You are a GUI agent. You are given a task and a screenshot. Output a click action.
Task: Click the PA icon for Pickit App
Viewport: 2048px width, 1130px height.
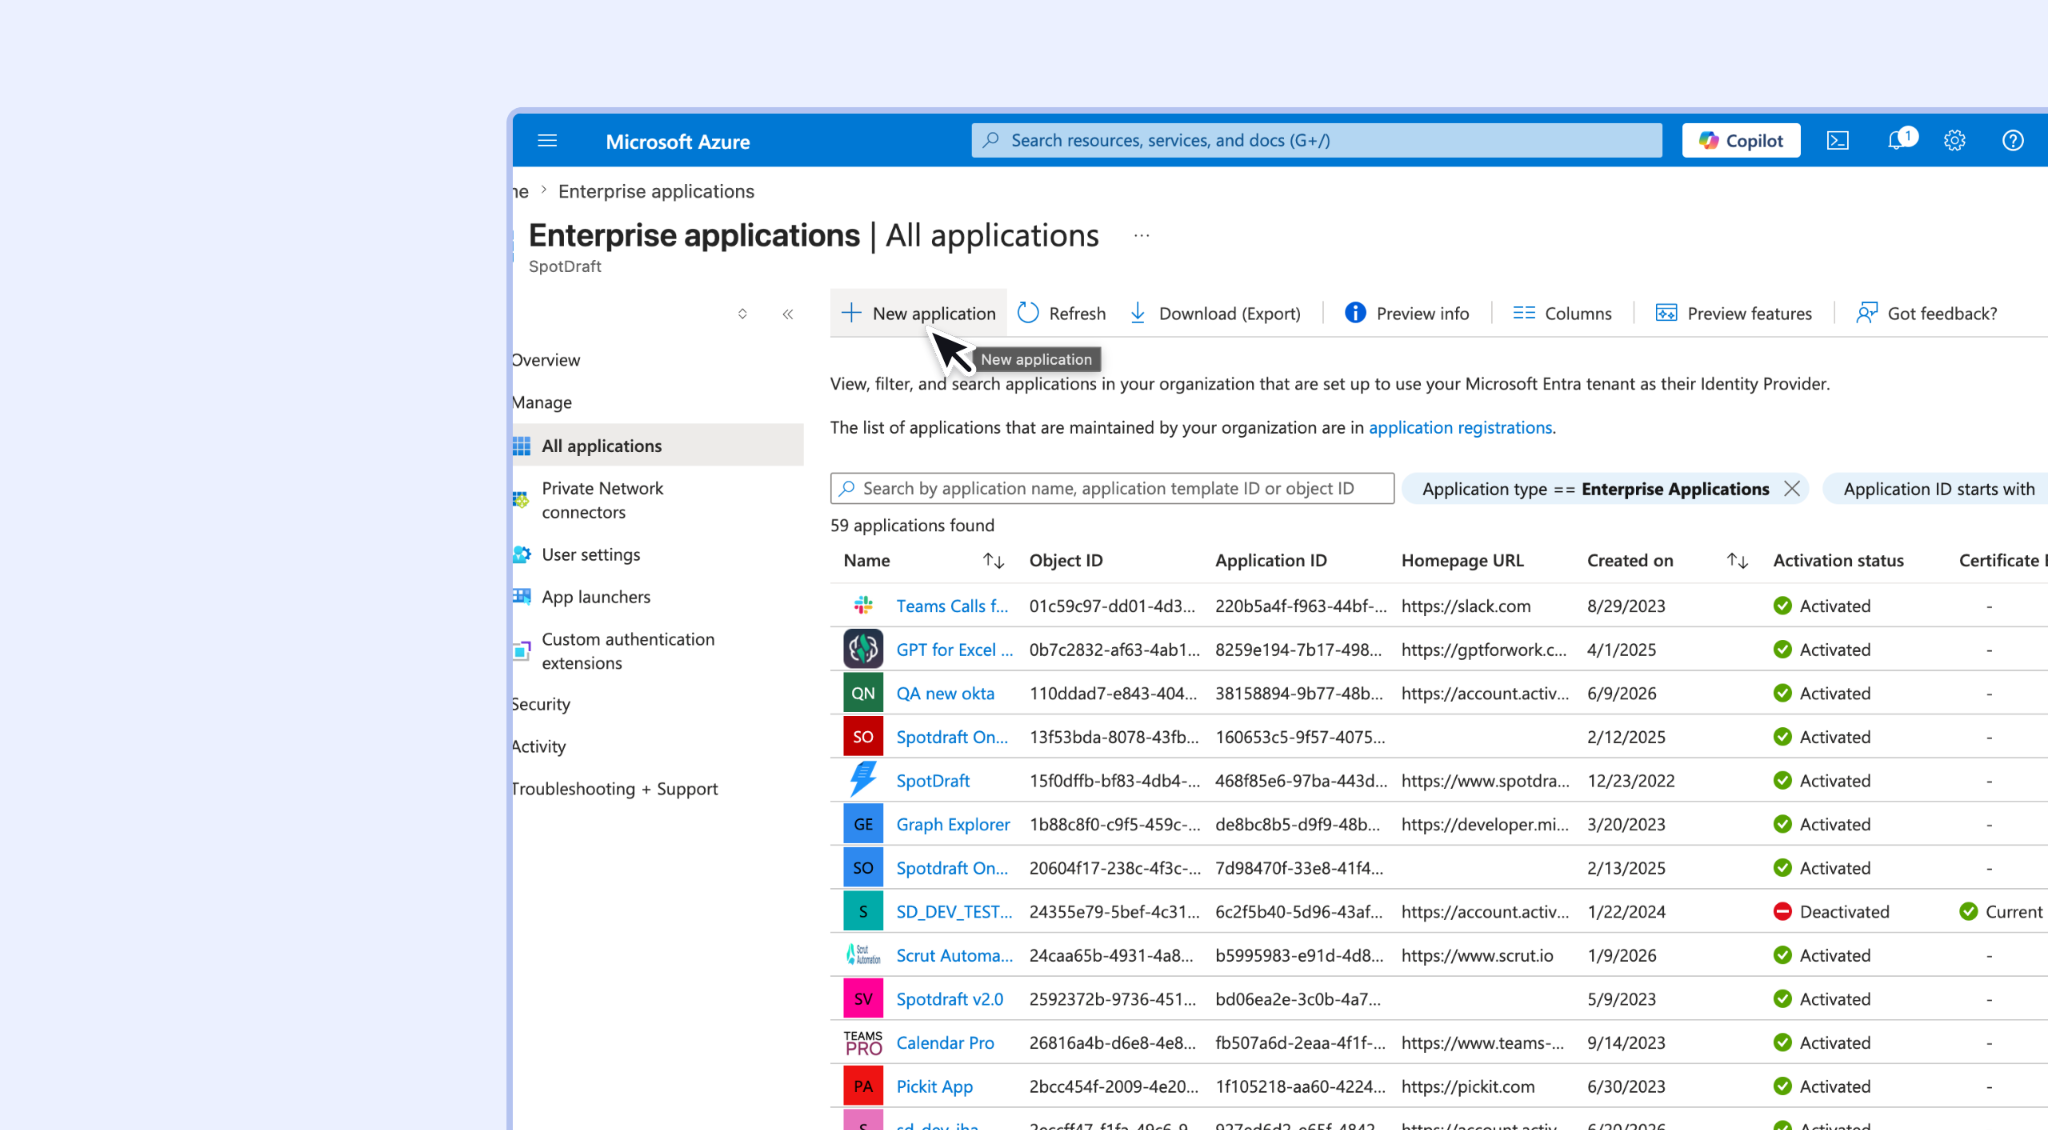click(x=863, y=1086)
